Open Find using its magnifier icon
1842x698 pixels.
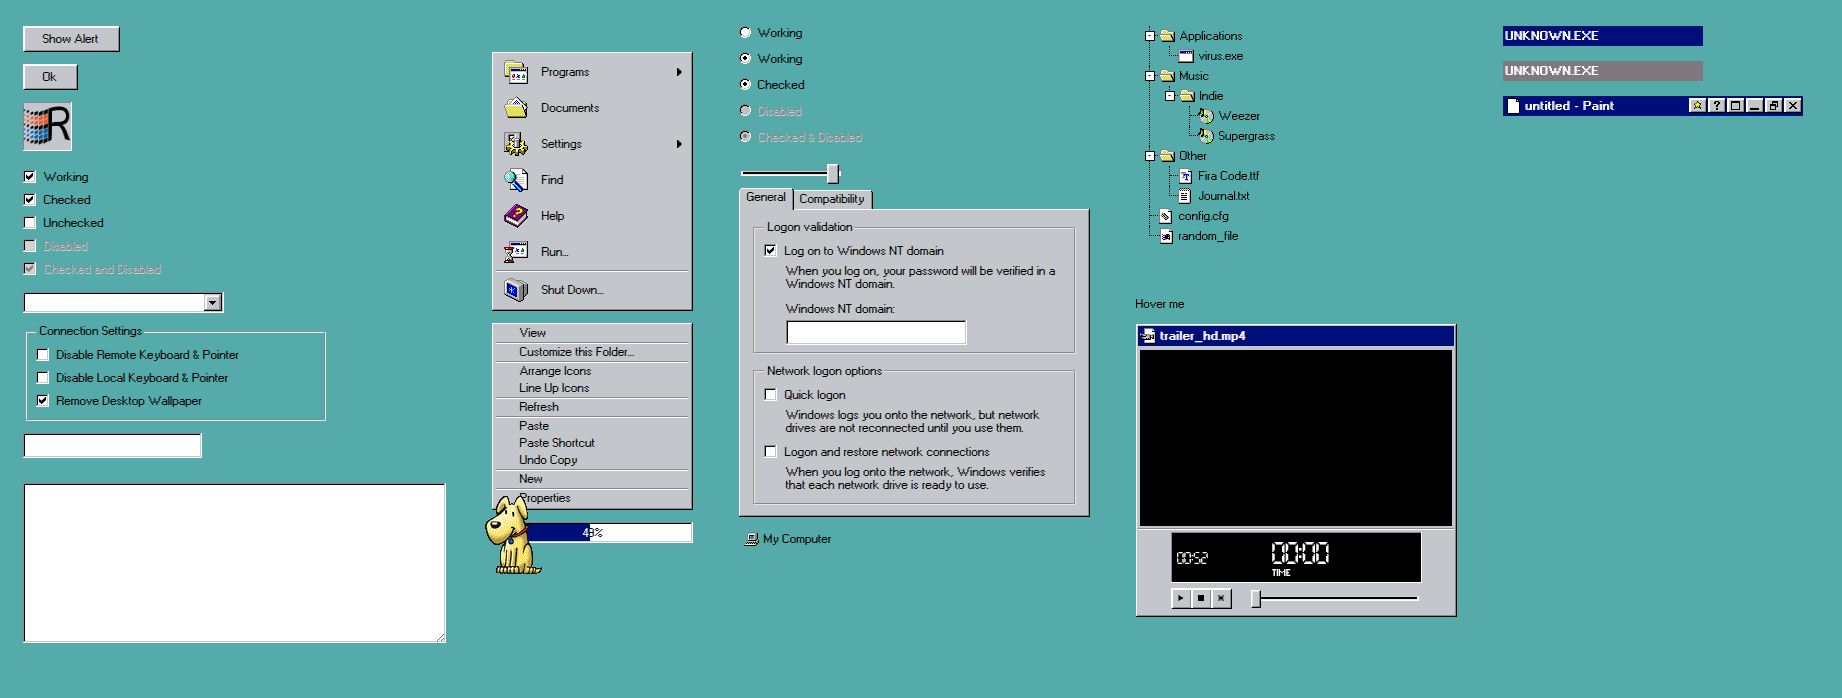516,180
